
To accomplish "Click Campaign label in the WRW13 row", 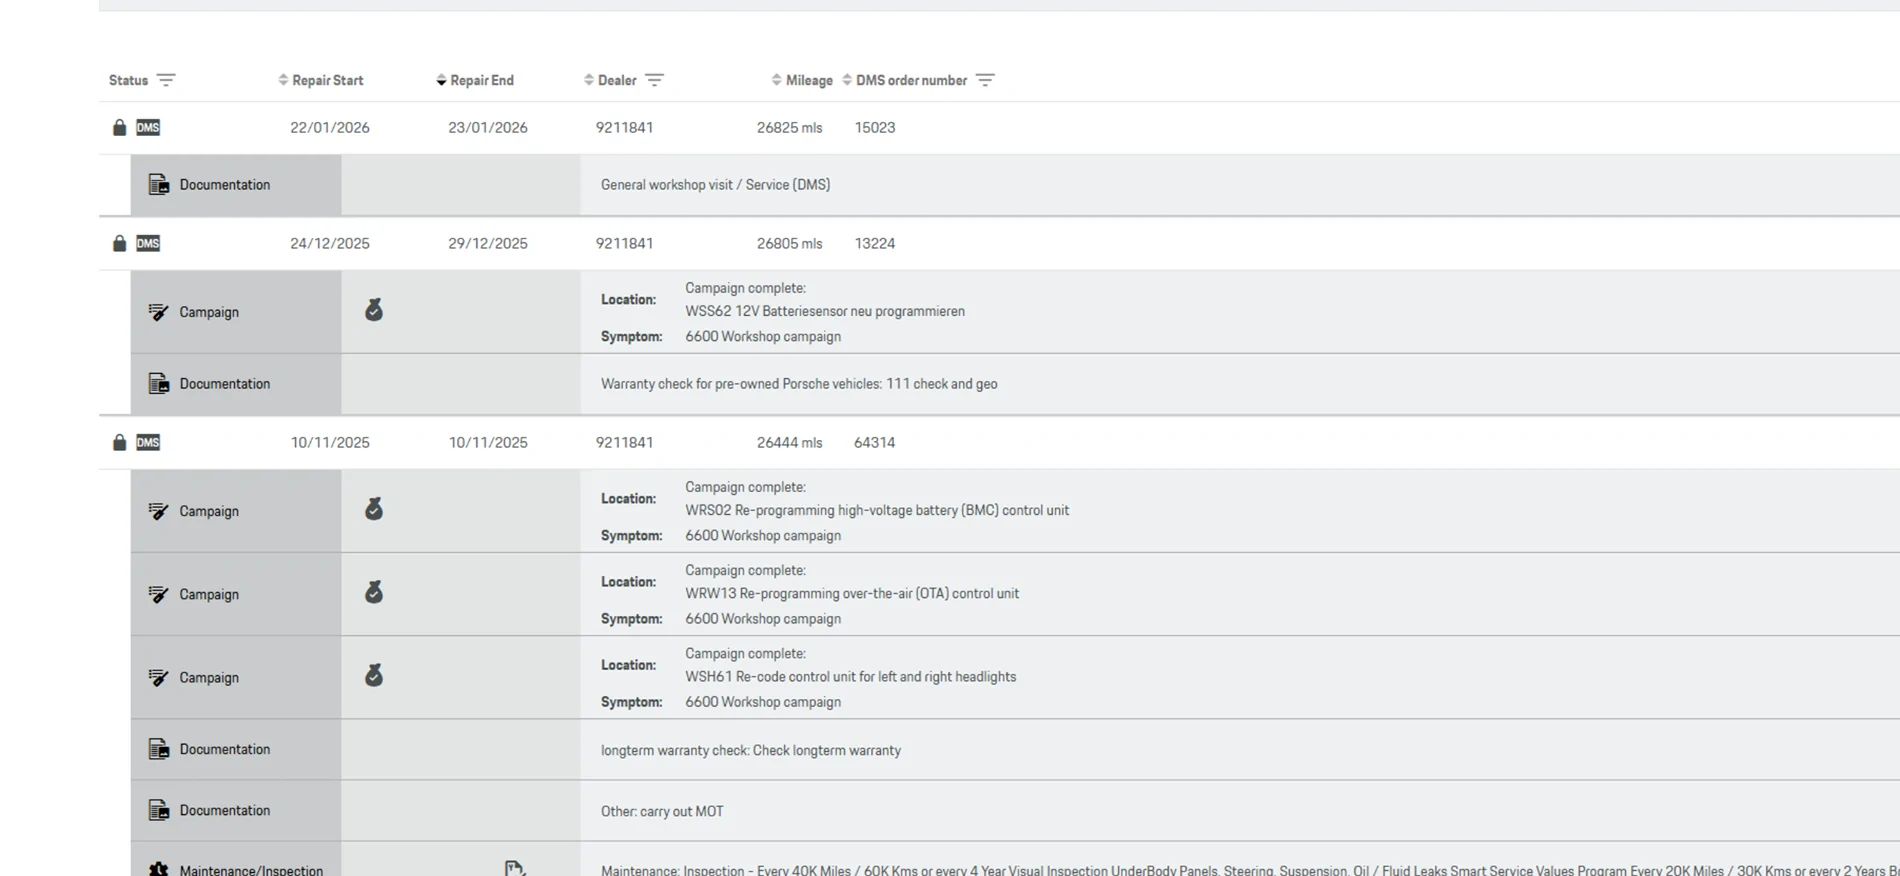I will [x=209, y=594].
